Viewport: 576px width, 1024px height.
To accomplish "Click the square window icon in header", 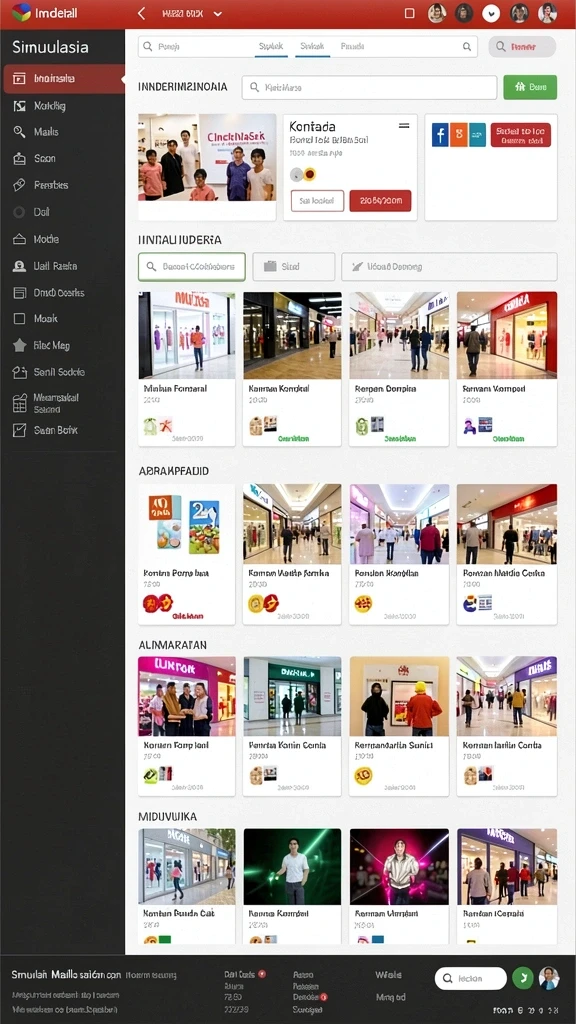I will tap(409, 13).
